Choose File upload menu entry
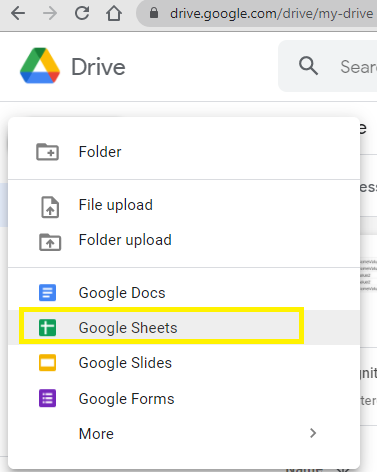This screenshot has width=377, height=472. pos(184,205)
